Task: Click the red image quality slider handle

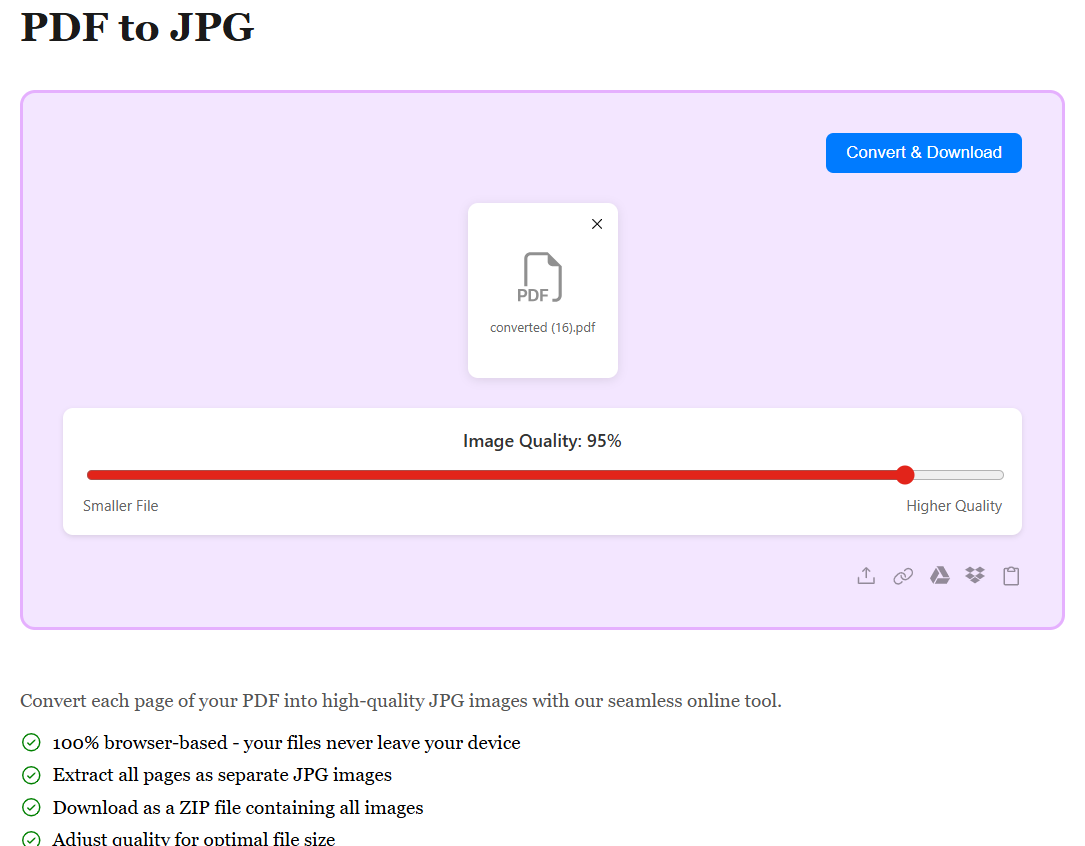Action: tap(905, 475)
